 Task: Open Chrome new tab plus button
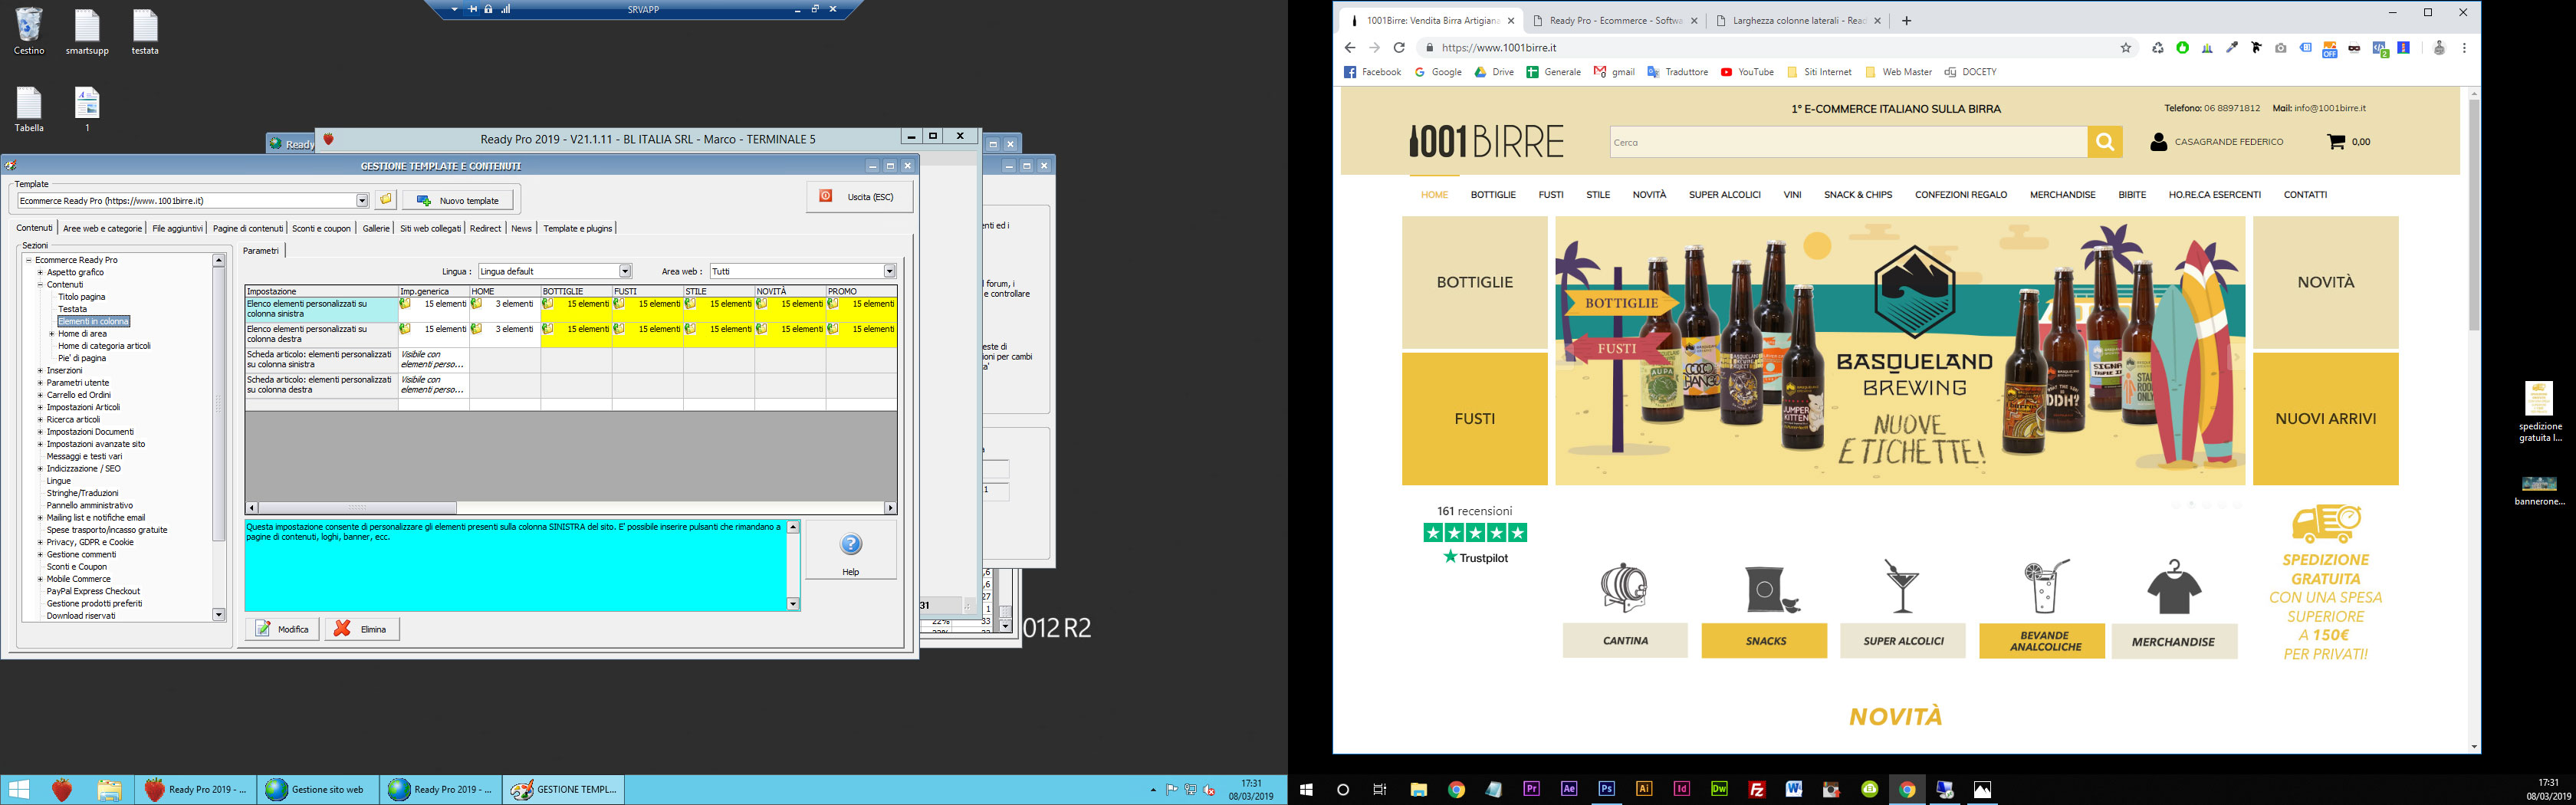click(1907, 20)
